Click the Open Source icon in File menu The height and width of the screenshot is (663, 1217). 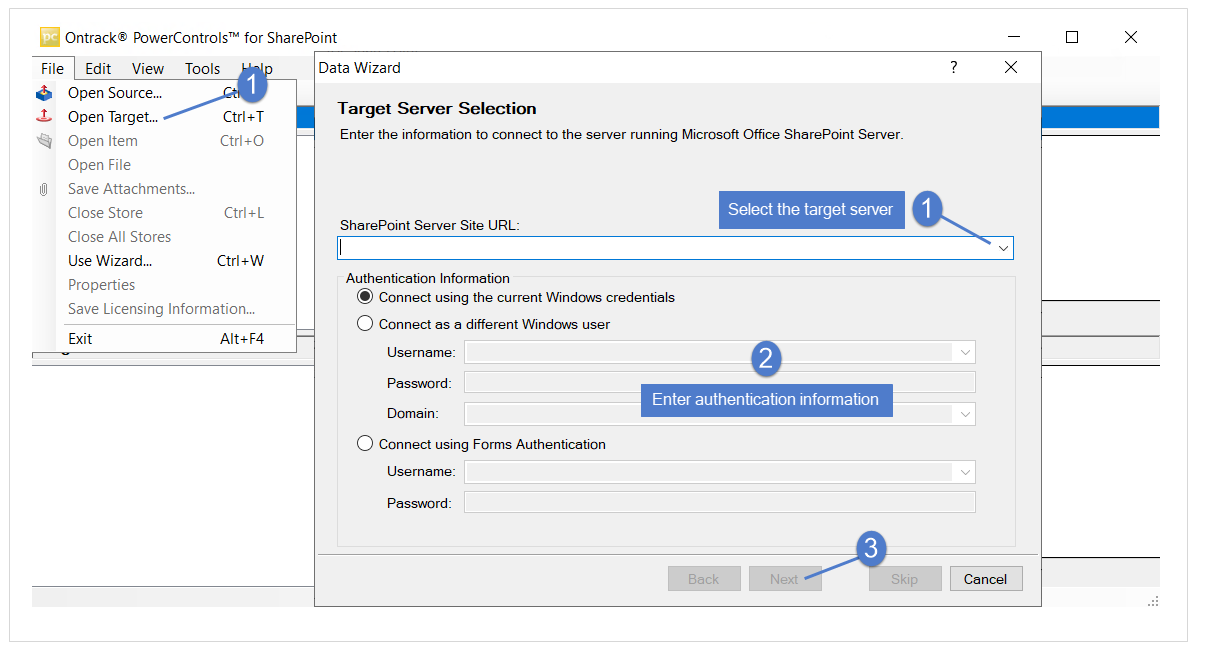(x=44, y=93)
